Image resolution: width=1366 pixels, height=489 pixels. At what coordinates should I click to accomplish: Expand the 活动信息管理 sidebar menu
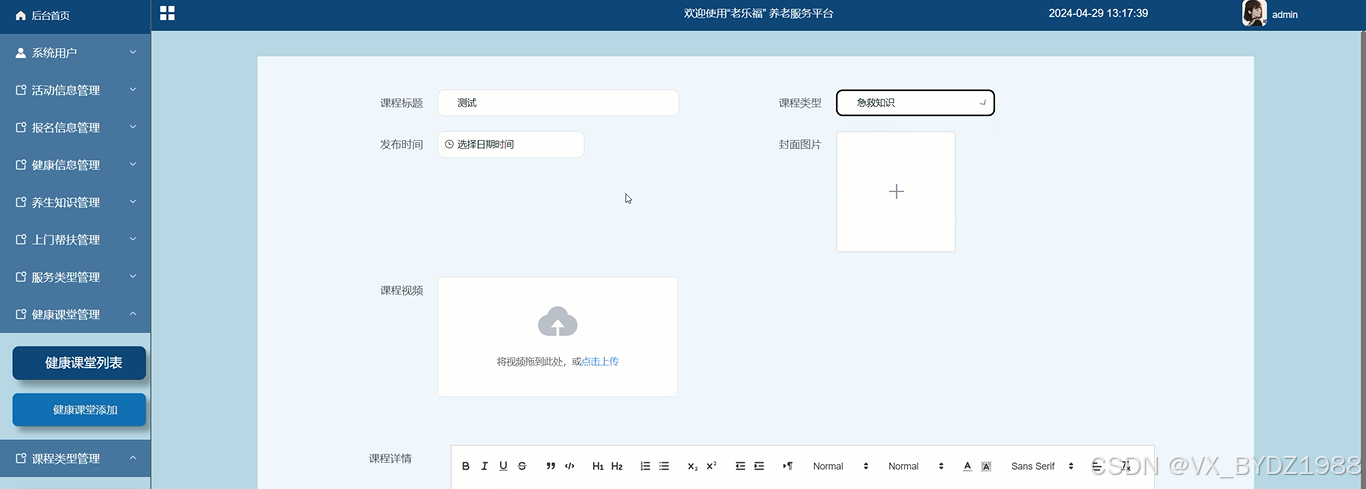coord(75,90)
